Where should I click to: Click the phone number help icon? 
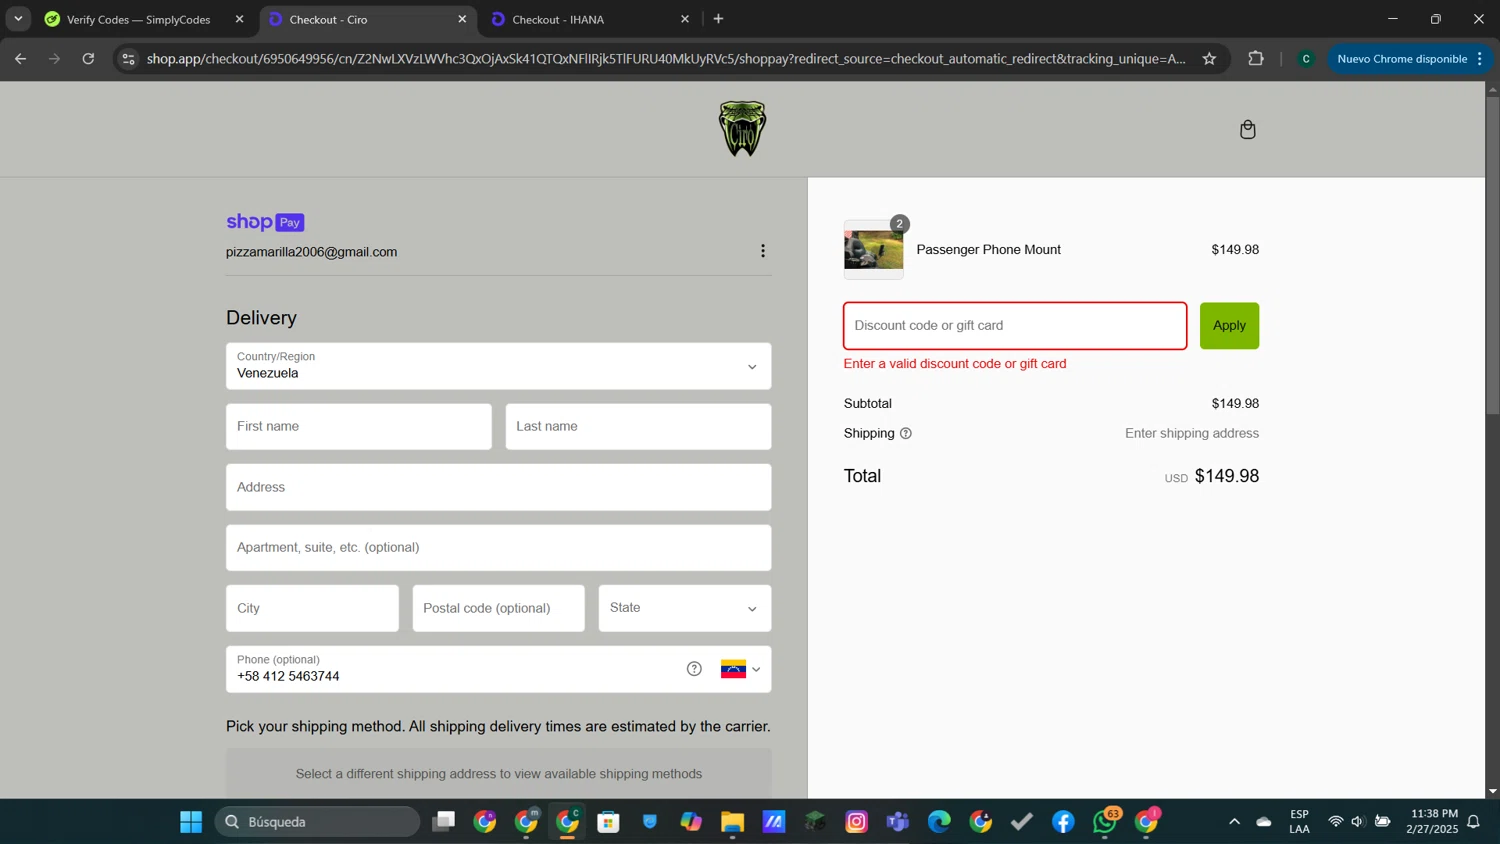(x=694, y=669)
